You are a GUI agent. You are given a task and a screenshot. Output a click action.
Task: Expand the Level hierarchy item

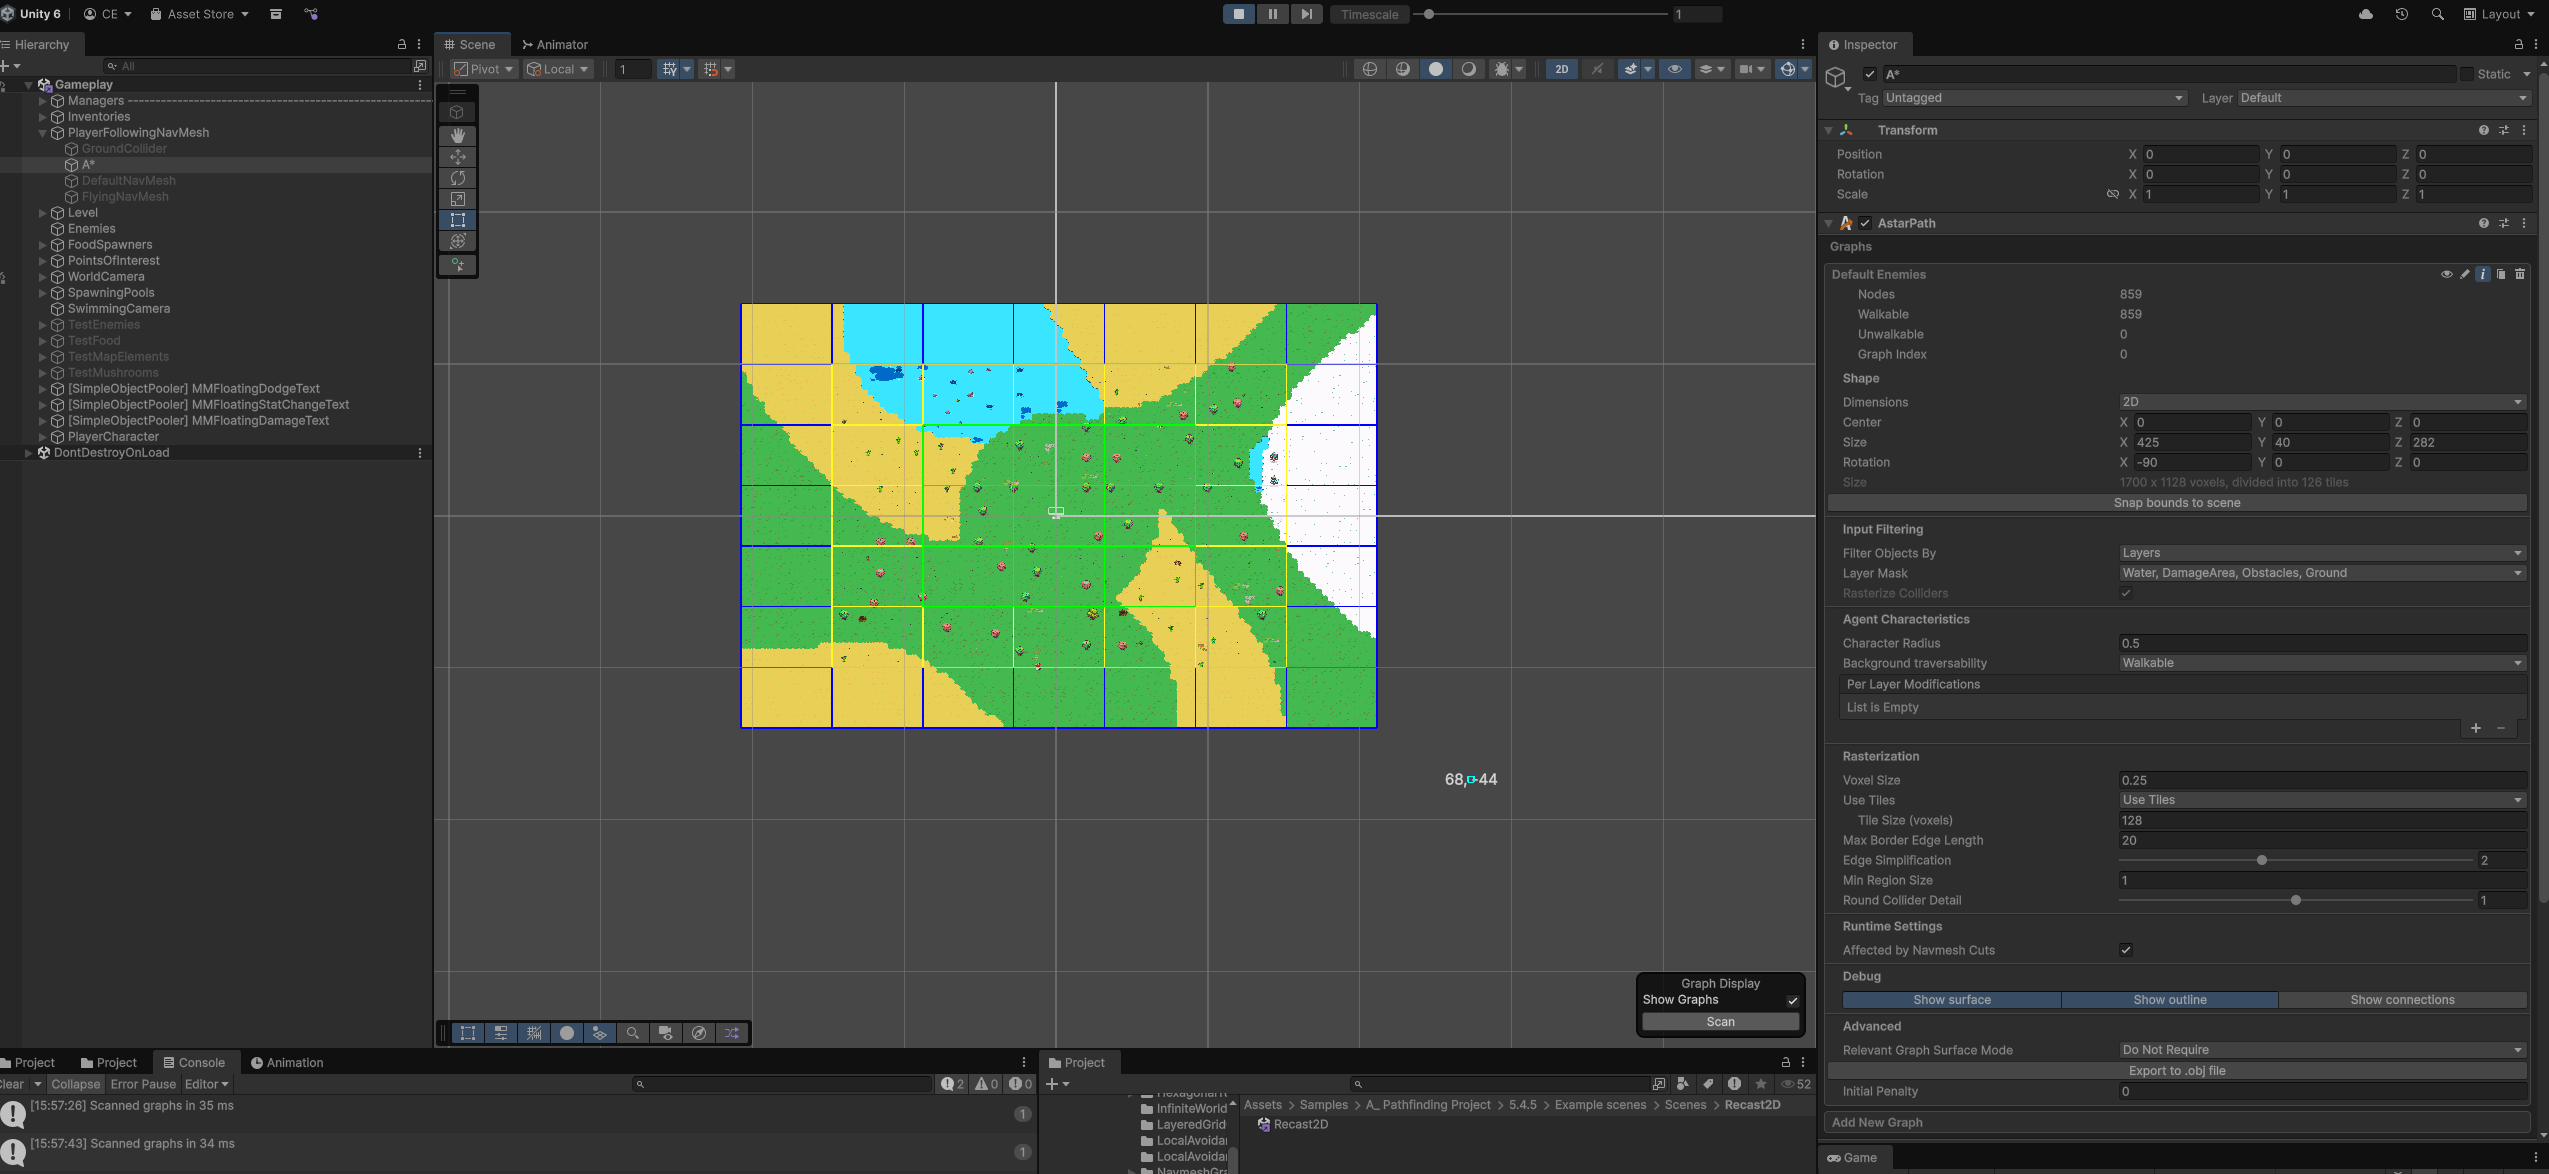tap(42, 213)
